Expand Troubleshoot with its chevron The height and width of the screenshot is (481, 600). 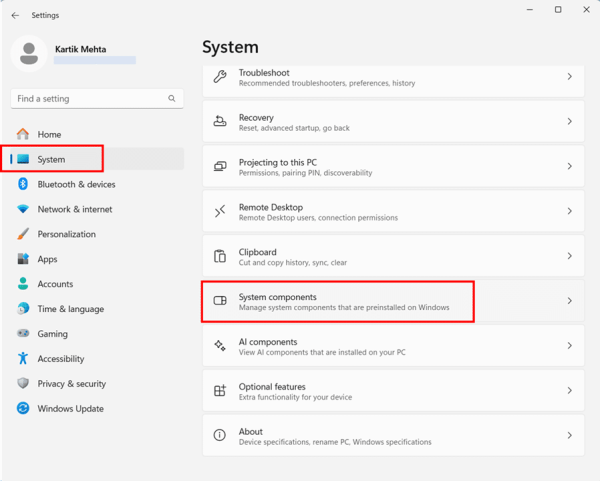click(570, 77)
